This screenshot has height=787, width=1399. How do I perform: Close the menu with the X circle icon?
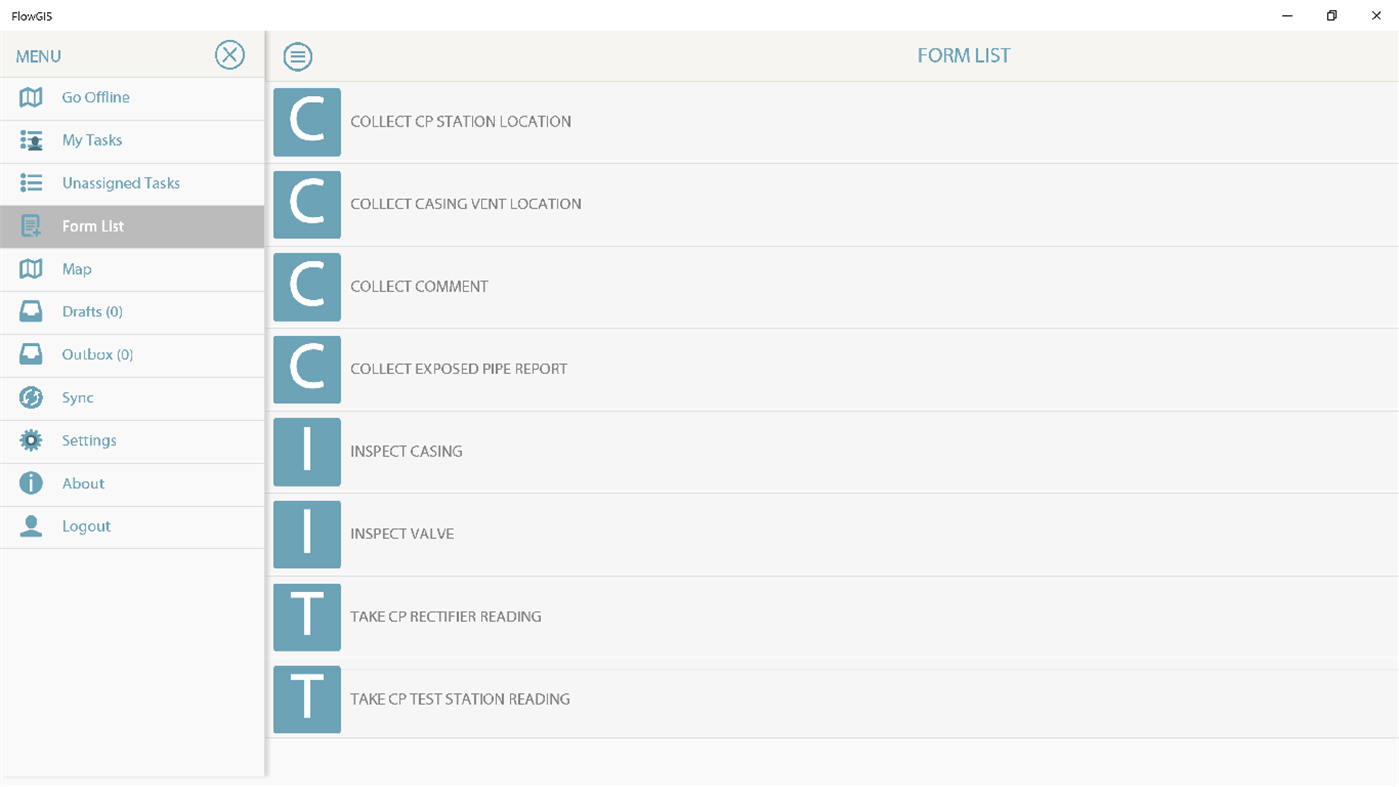tap(230, 55)
